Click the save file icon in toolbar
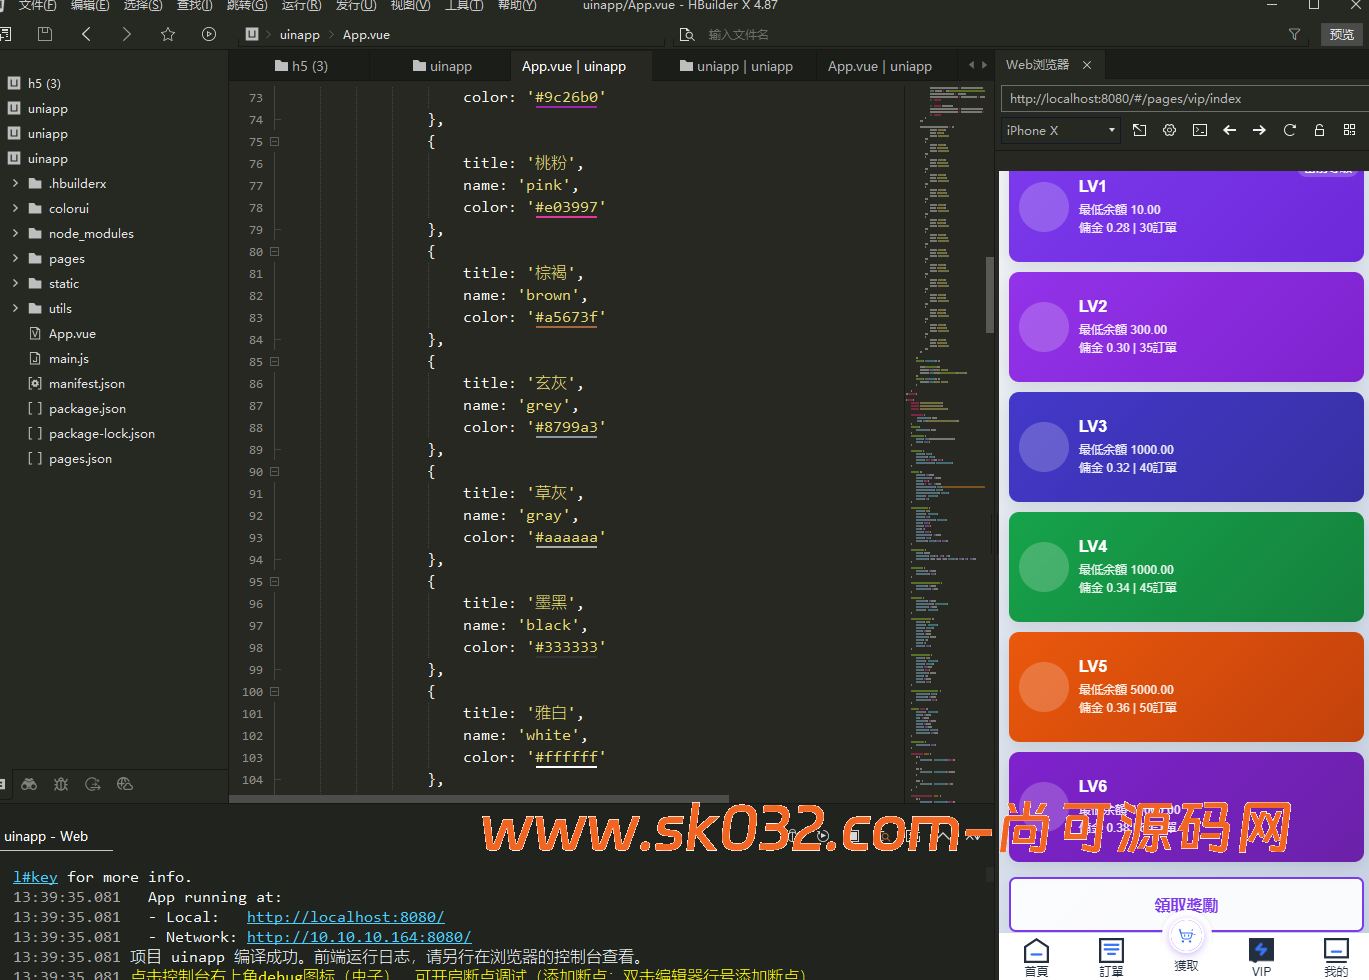 [x=45, y=34]
